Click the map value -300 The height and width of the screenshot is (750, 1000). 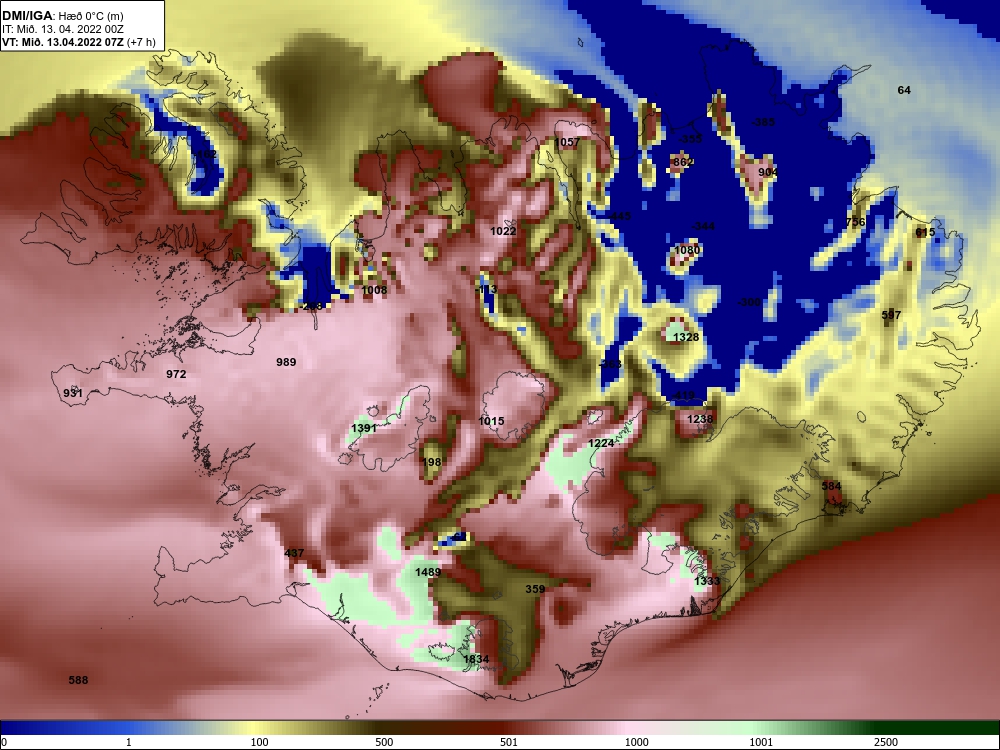pos(749,302)
